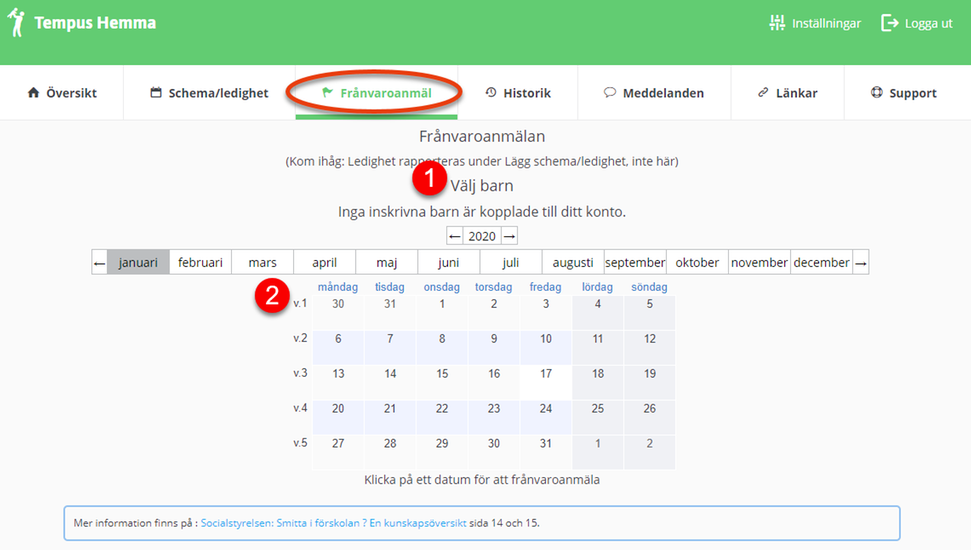Screen dimensions: 971x550
Task: Open Översikt via the house icon
Action: [33, 92]
